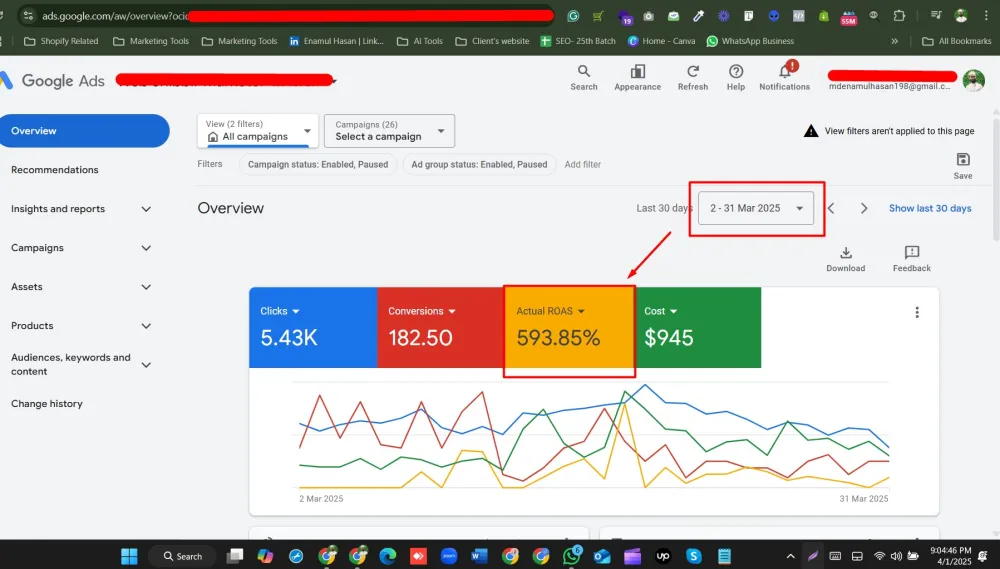The height and width of the screenshot is (569, 1000).
Task: Expand Audiences, keywords and content section
Action: pos(146,365)
